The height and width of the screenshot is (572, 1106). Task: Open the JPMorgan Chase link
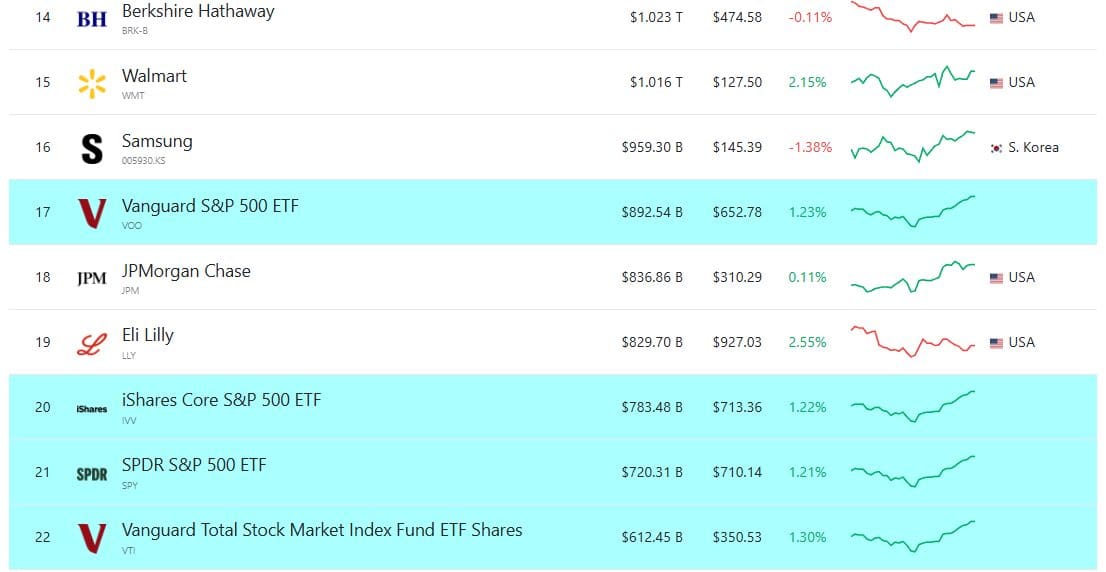click(186, 271)
